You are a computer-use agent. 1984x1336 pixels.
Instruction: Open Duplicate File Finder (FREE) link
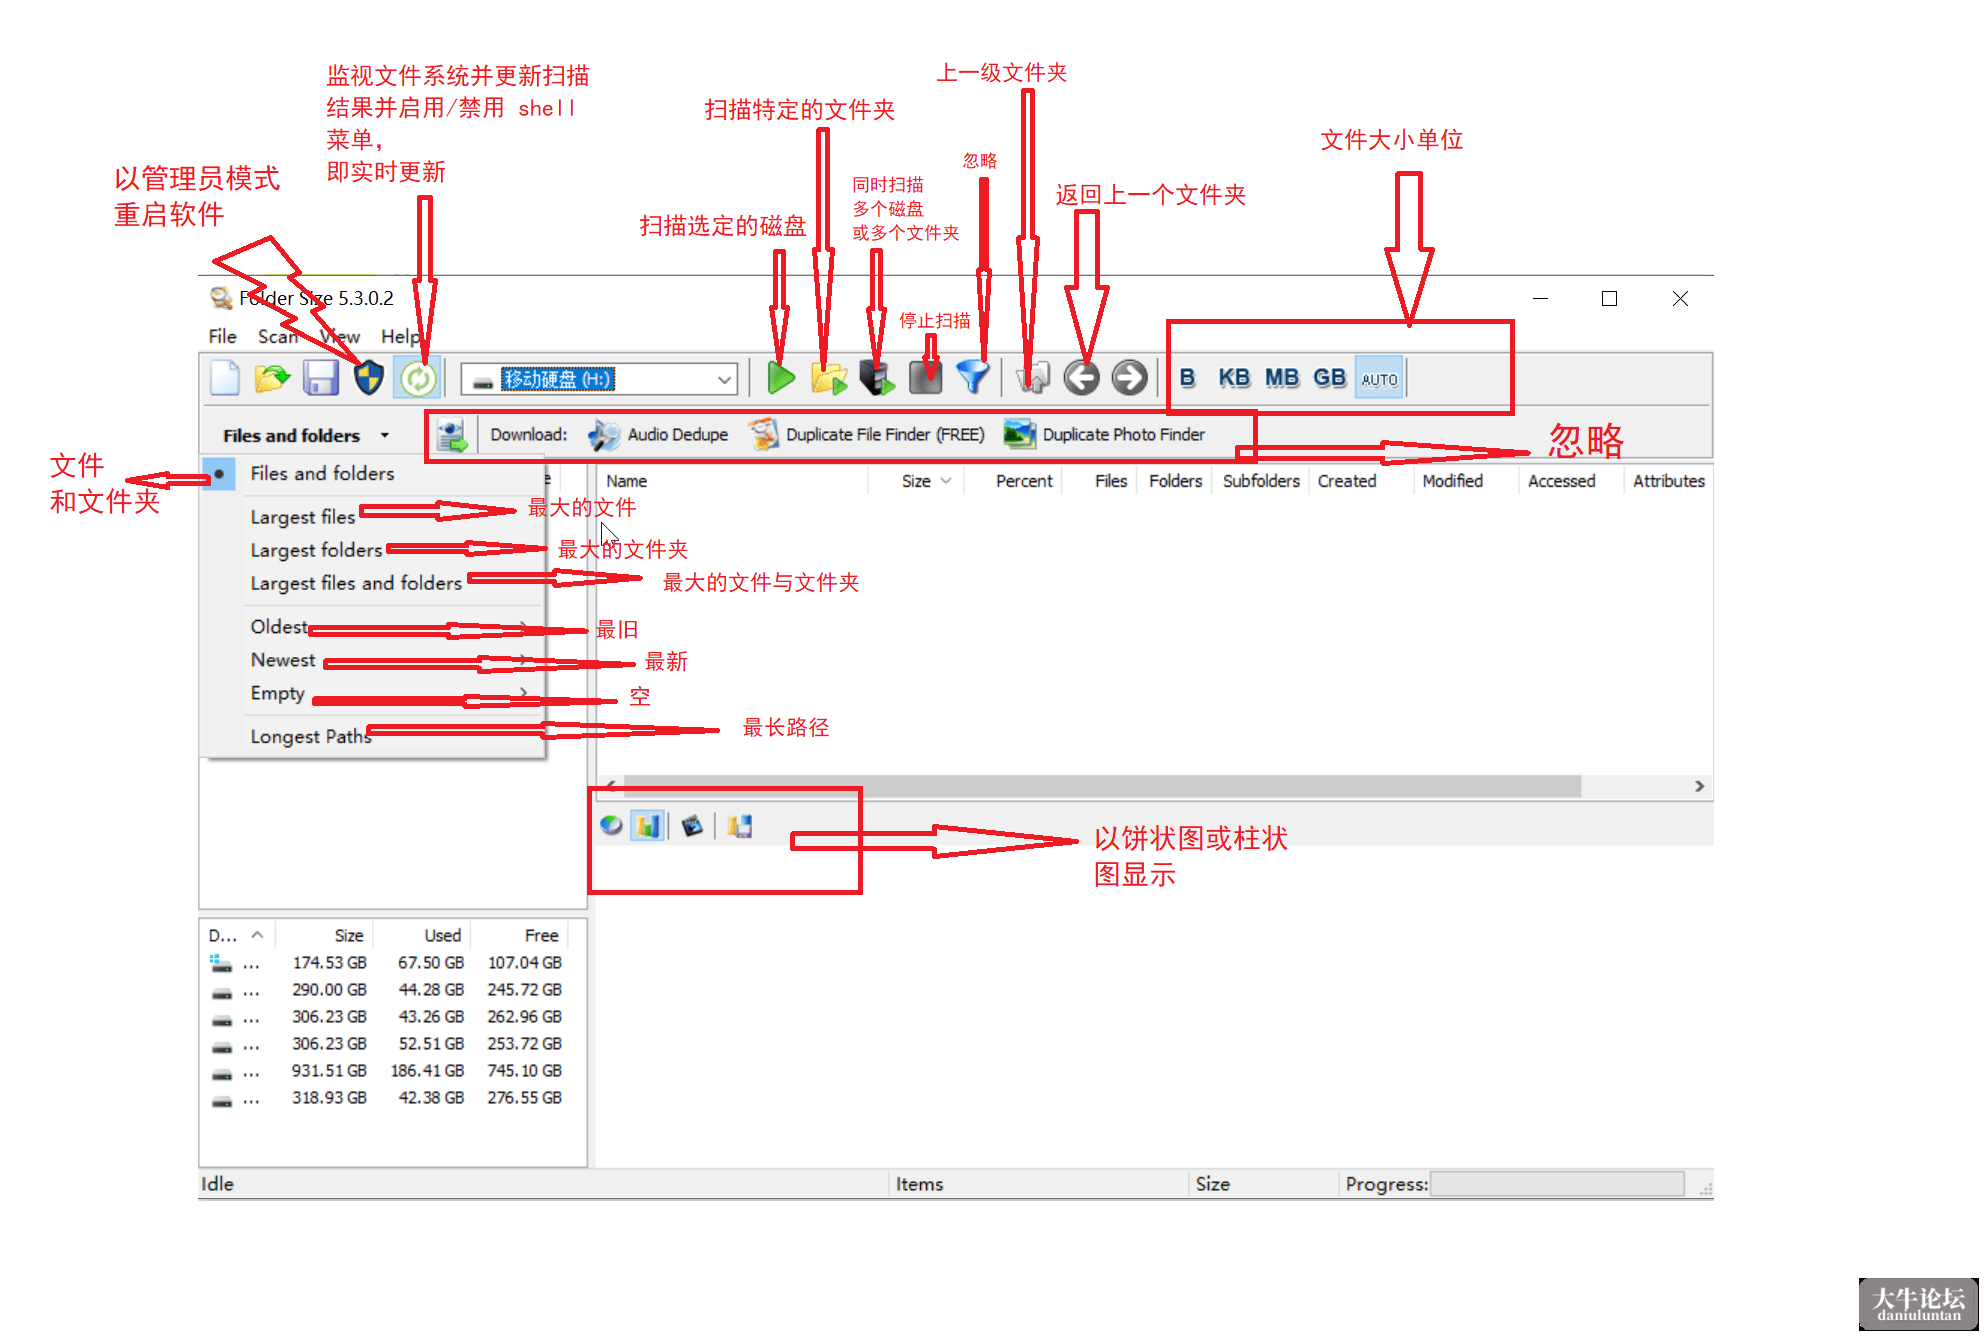(x=866, y=434)
